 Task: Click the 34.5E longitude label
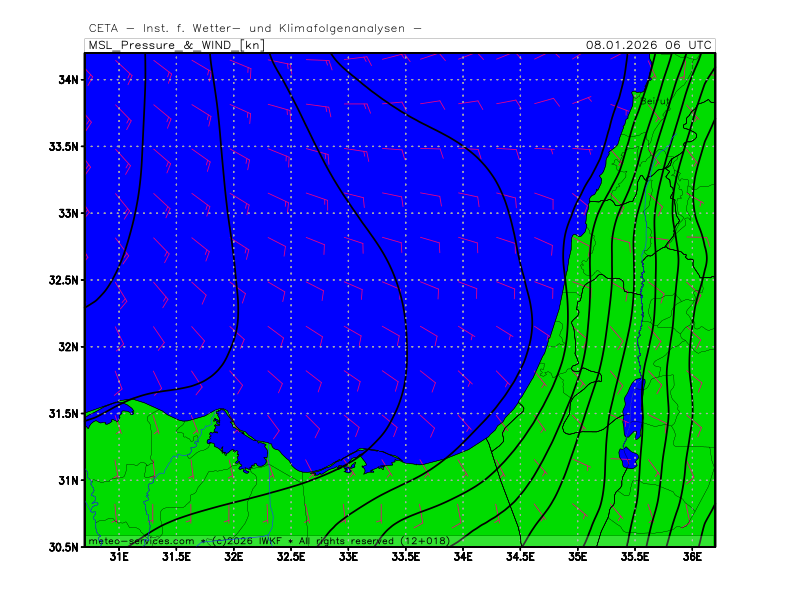pyautogui.click(x=520, y=557)
